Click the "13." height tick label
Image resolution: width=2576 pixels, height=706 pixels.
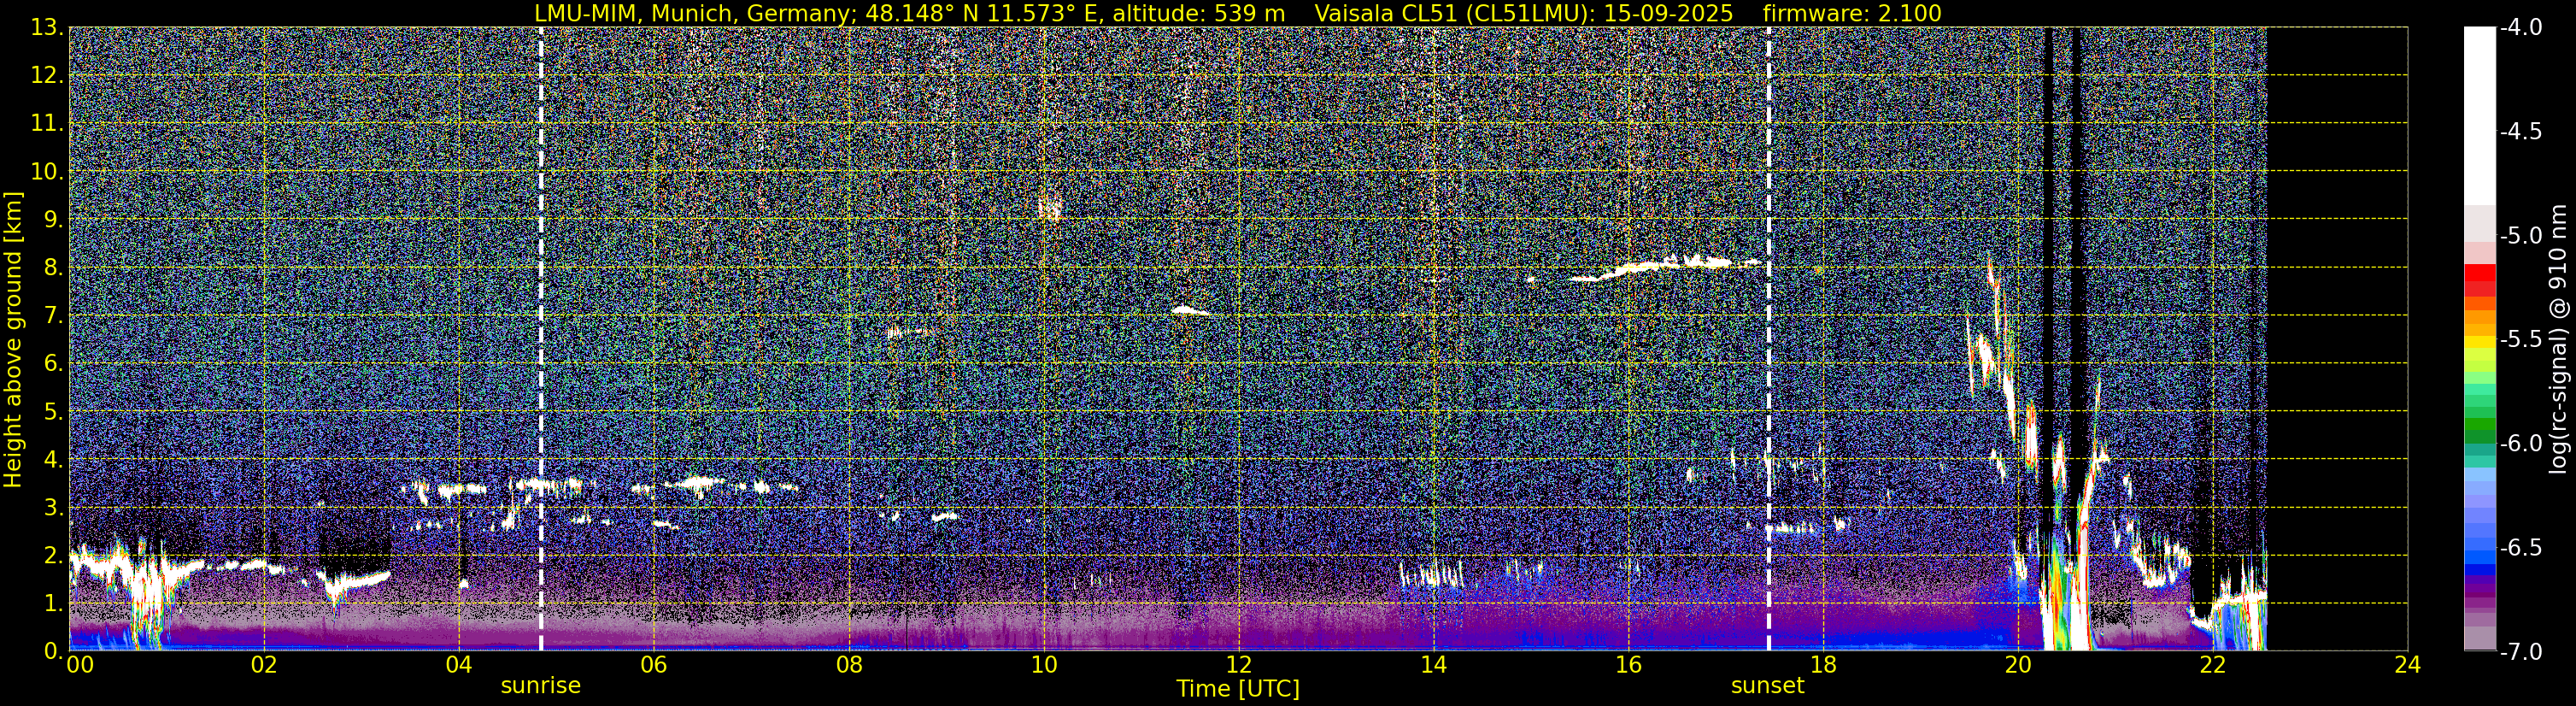click(47, 28)
